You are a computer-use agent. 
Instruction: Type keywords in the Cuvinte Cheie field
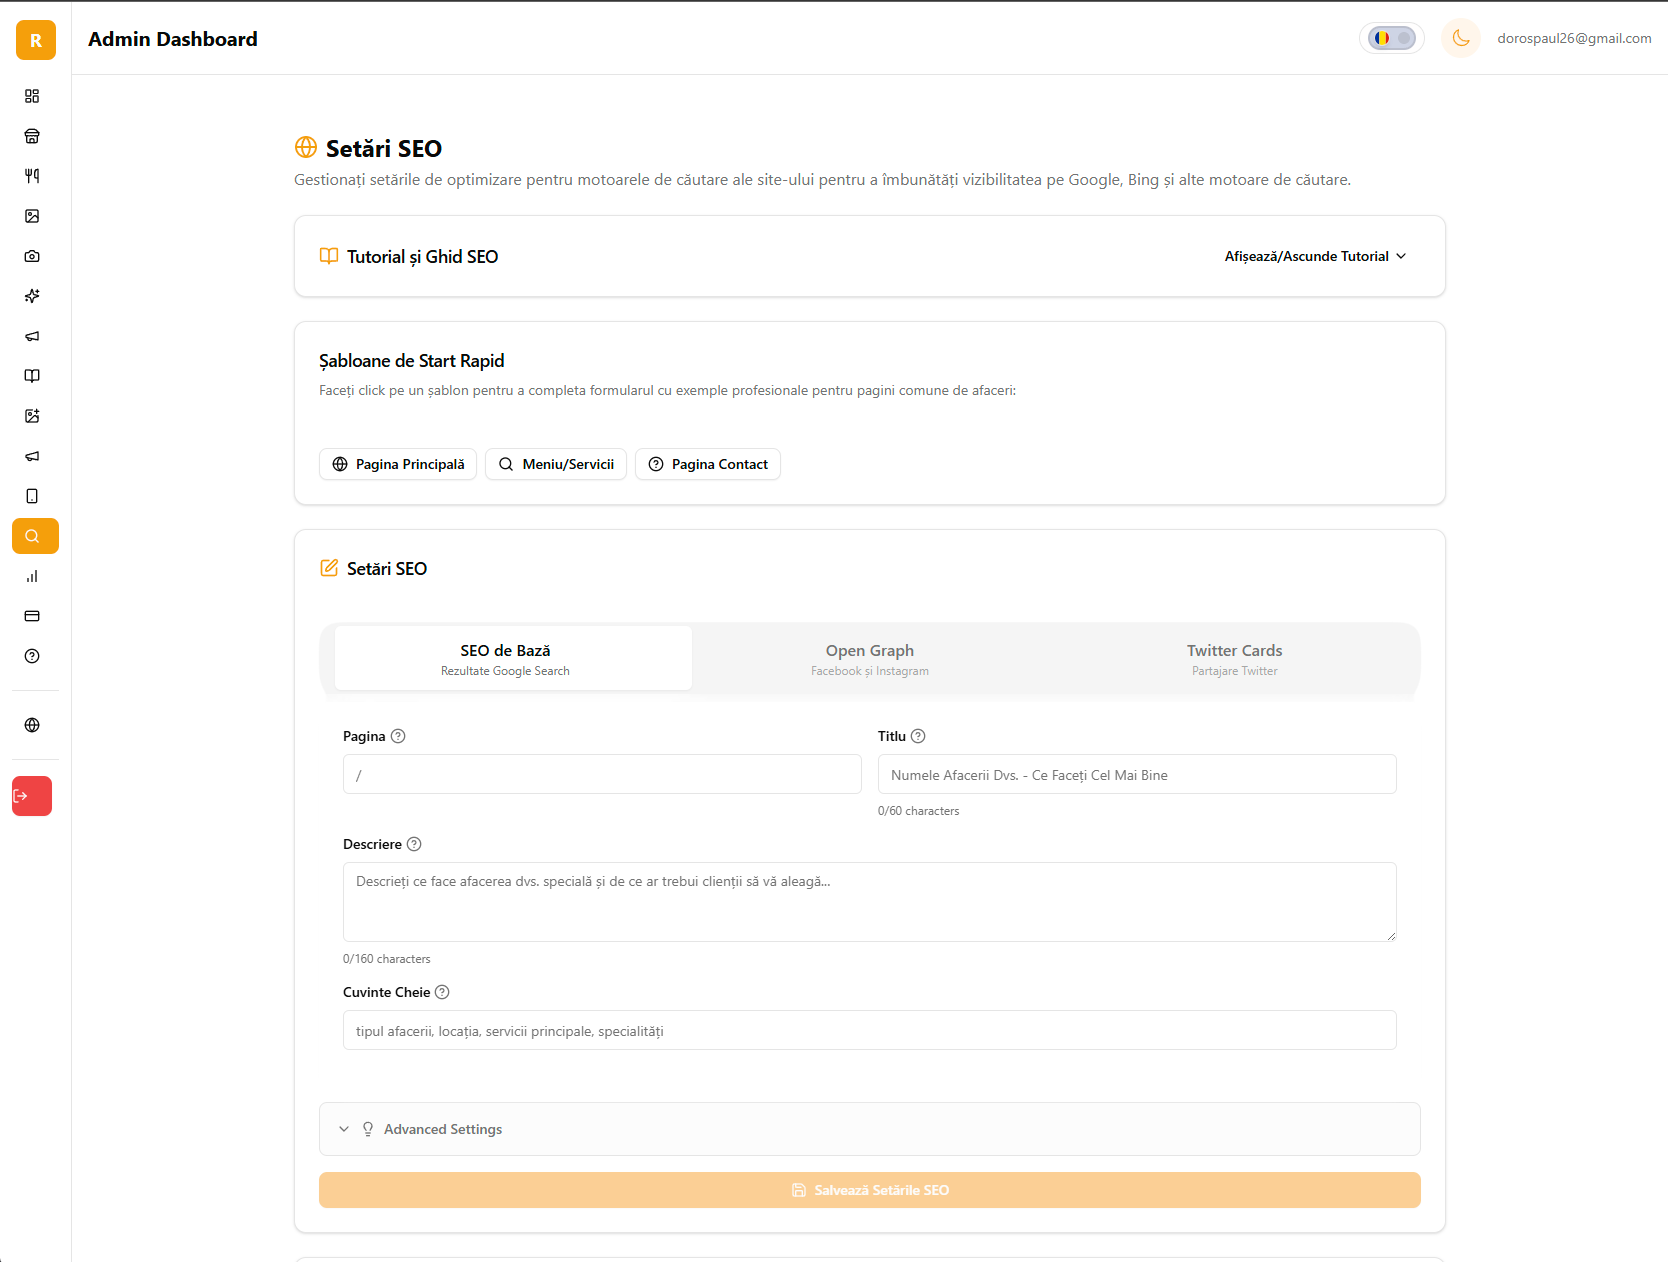point(869,1030)
